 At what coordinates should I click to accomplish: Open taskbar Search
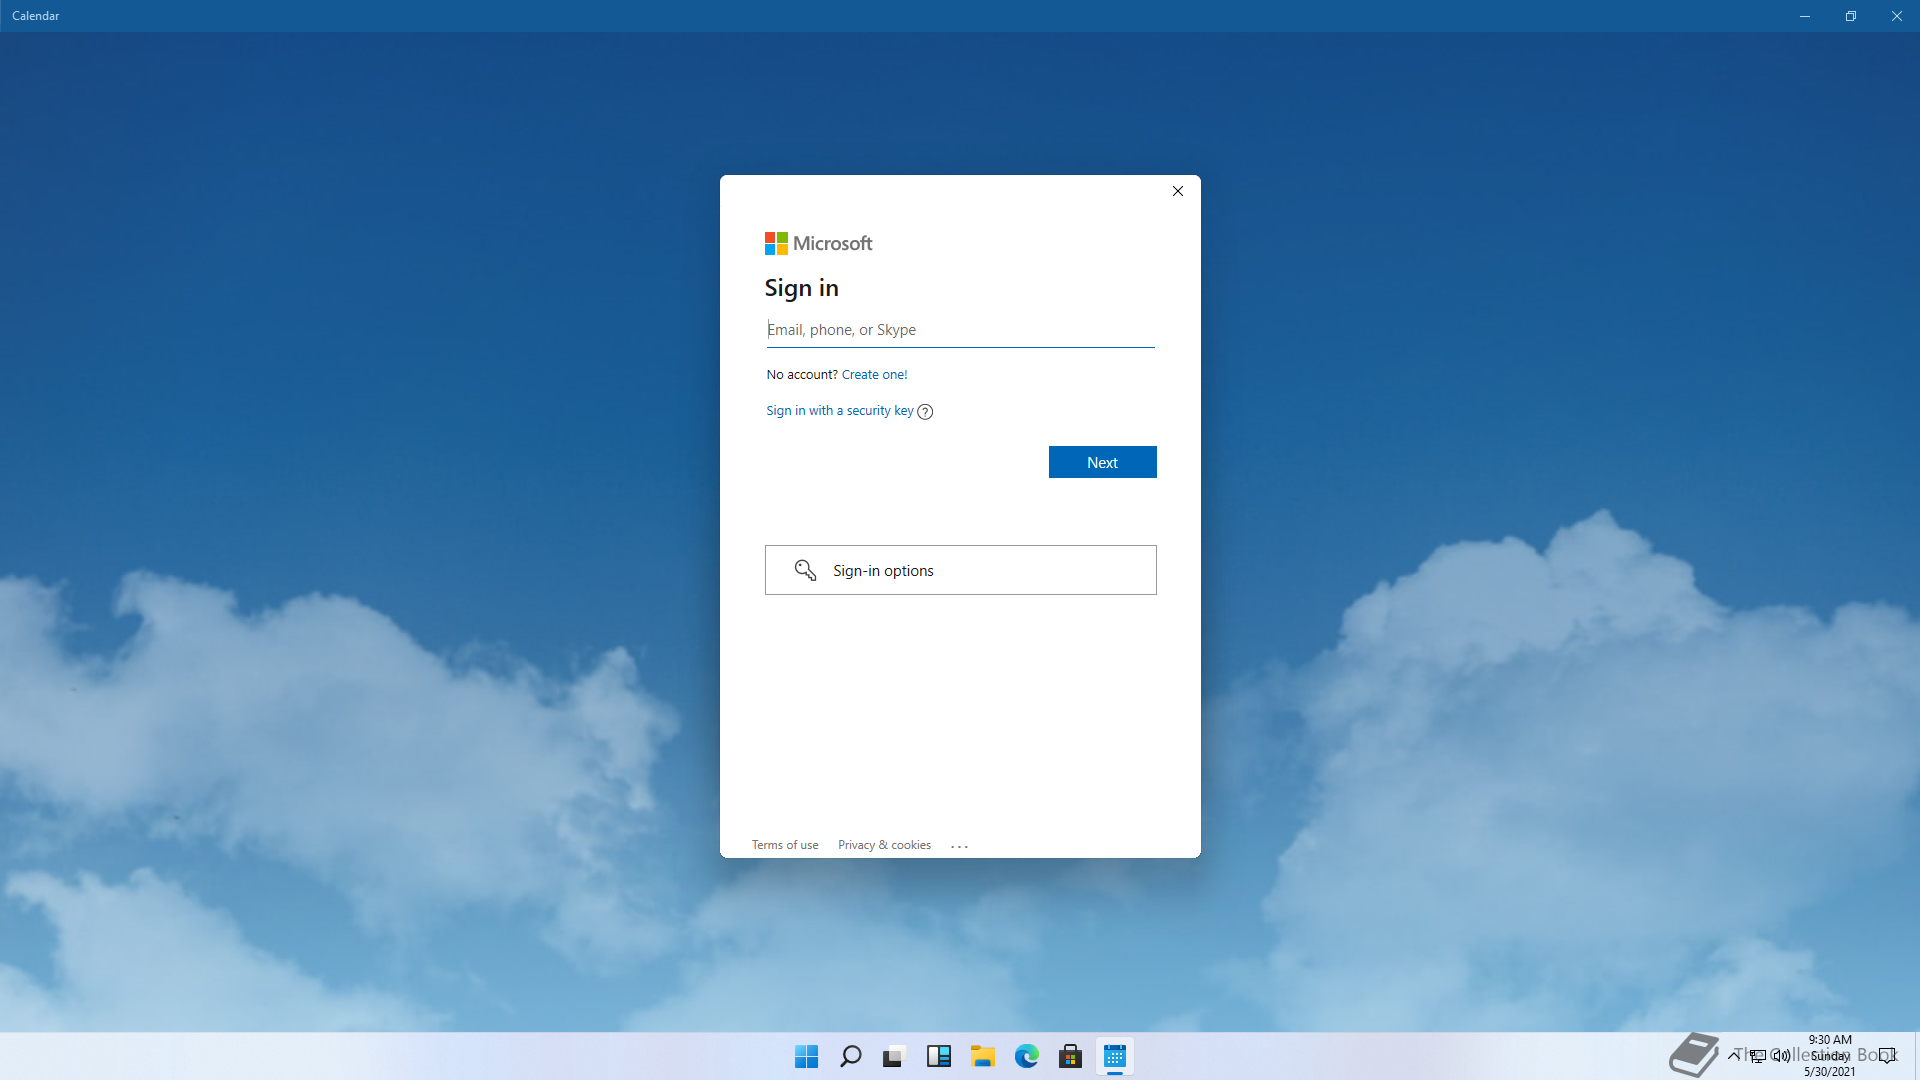[x=850, y=1056]
